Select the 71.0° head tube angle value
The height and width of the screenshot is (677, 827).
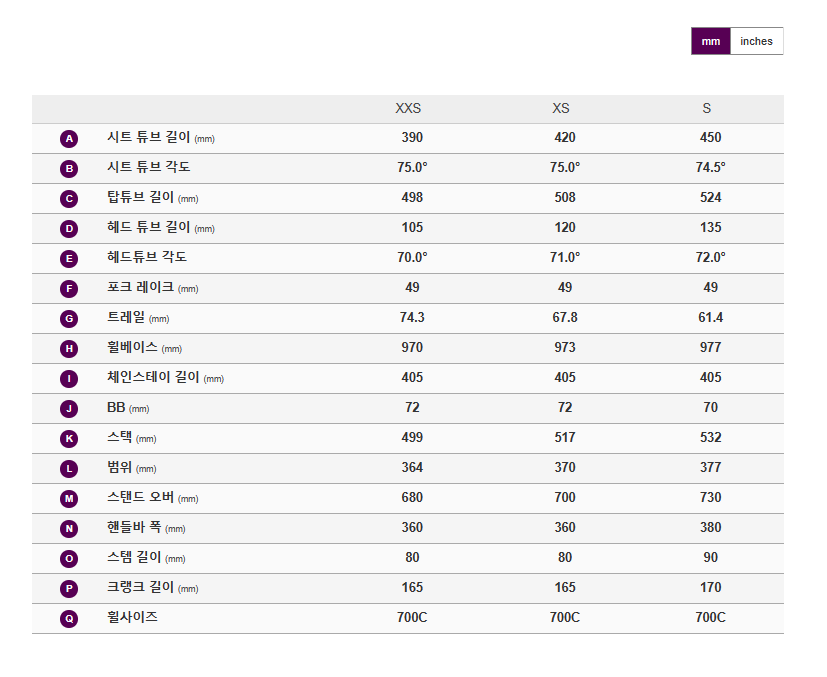565,258
